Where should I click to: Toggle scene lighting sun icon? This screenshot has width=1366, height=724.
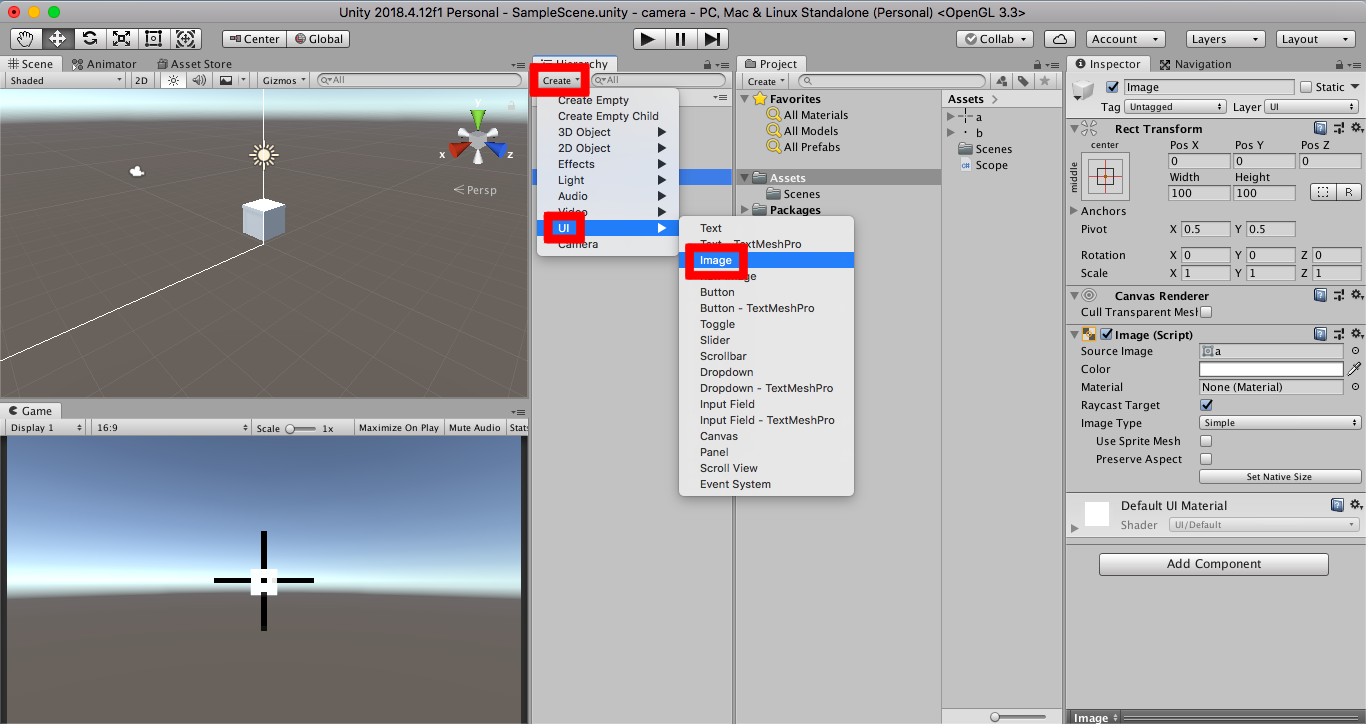tap(173, 80)
